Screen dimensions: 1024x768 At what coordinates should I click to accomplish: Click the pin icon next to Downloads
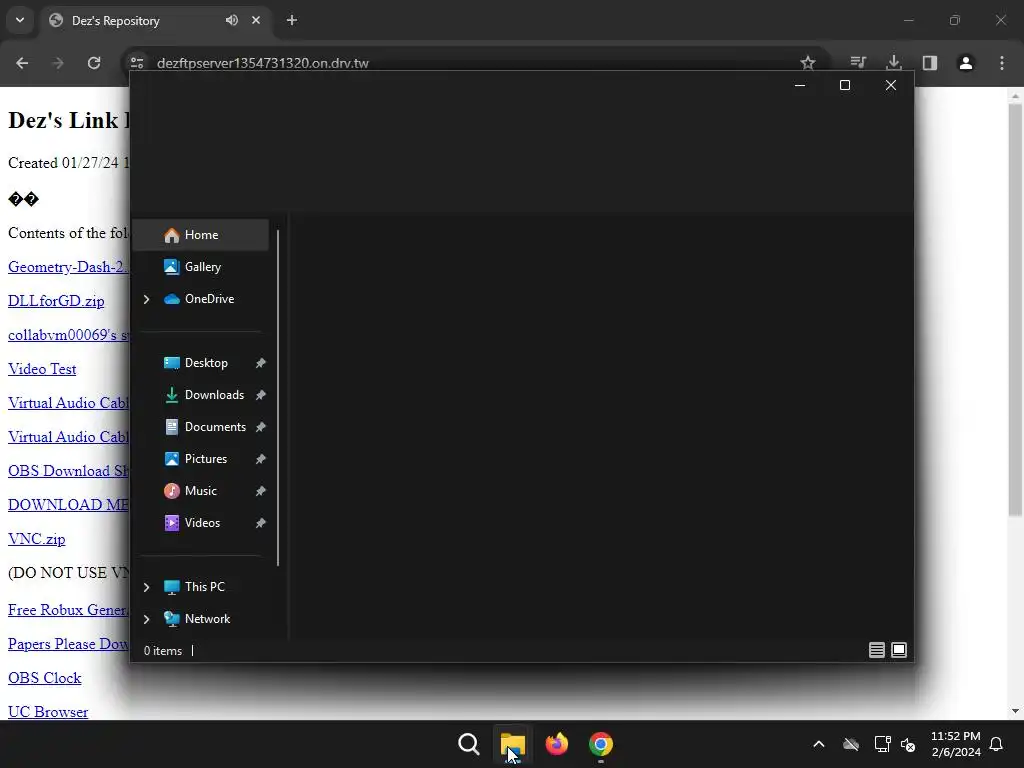click(261, 395)
